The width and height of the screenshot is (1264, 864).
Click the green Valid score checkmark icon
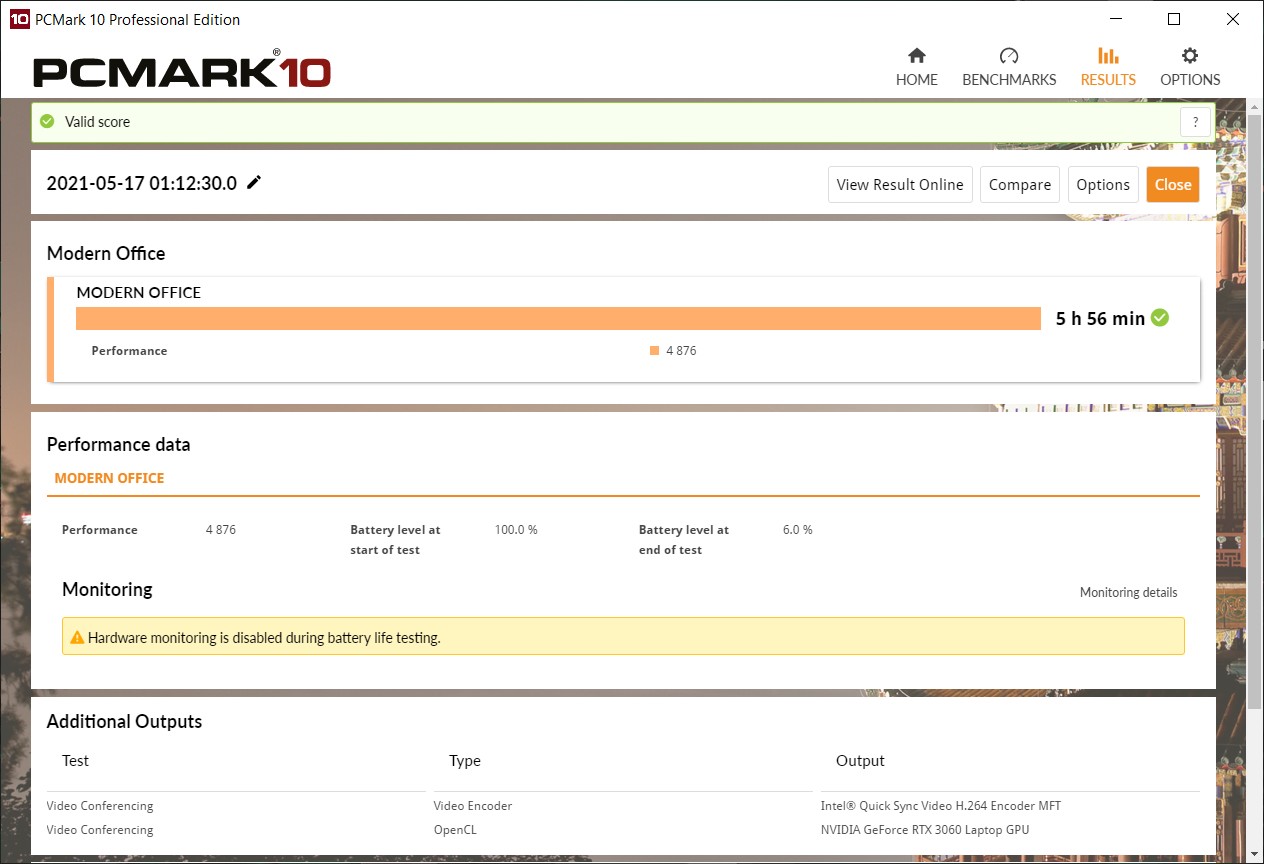[47, 122]
